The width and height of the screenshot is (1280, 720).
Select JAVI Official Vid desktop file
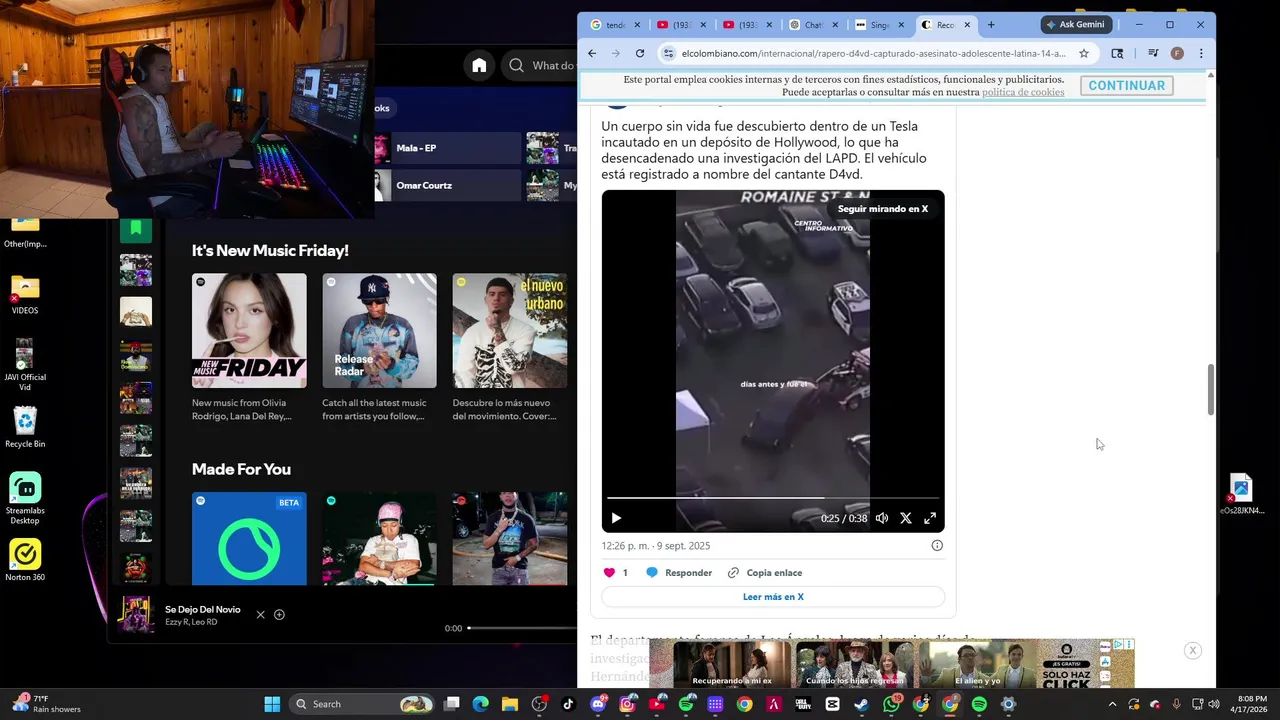[25, 365]
